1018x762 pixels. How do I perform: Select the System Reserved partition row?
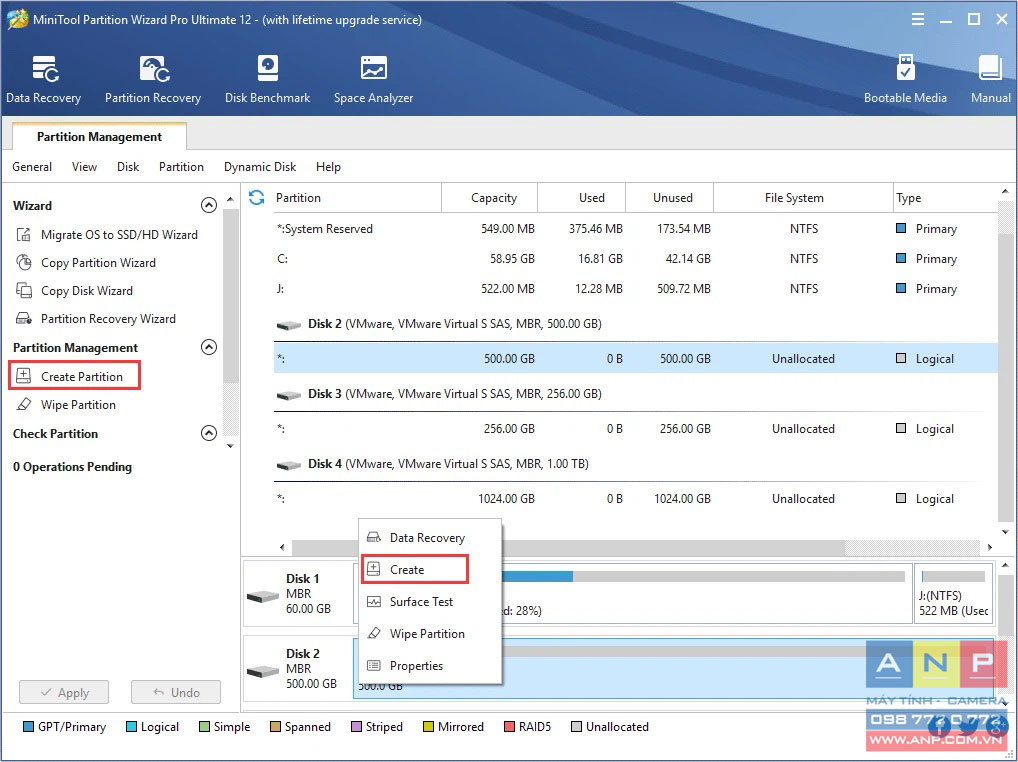pyautogui.click(x=635, y=228)
